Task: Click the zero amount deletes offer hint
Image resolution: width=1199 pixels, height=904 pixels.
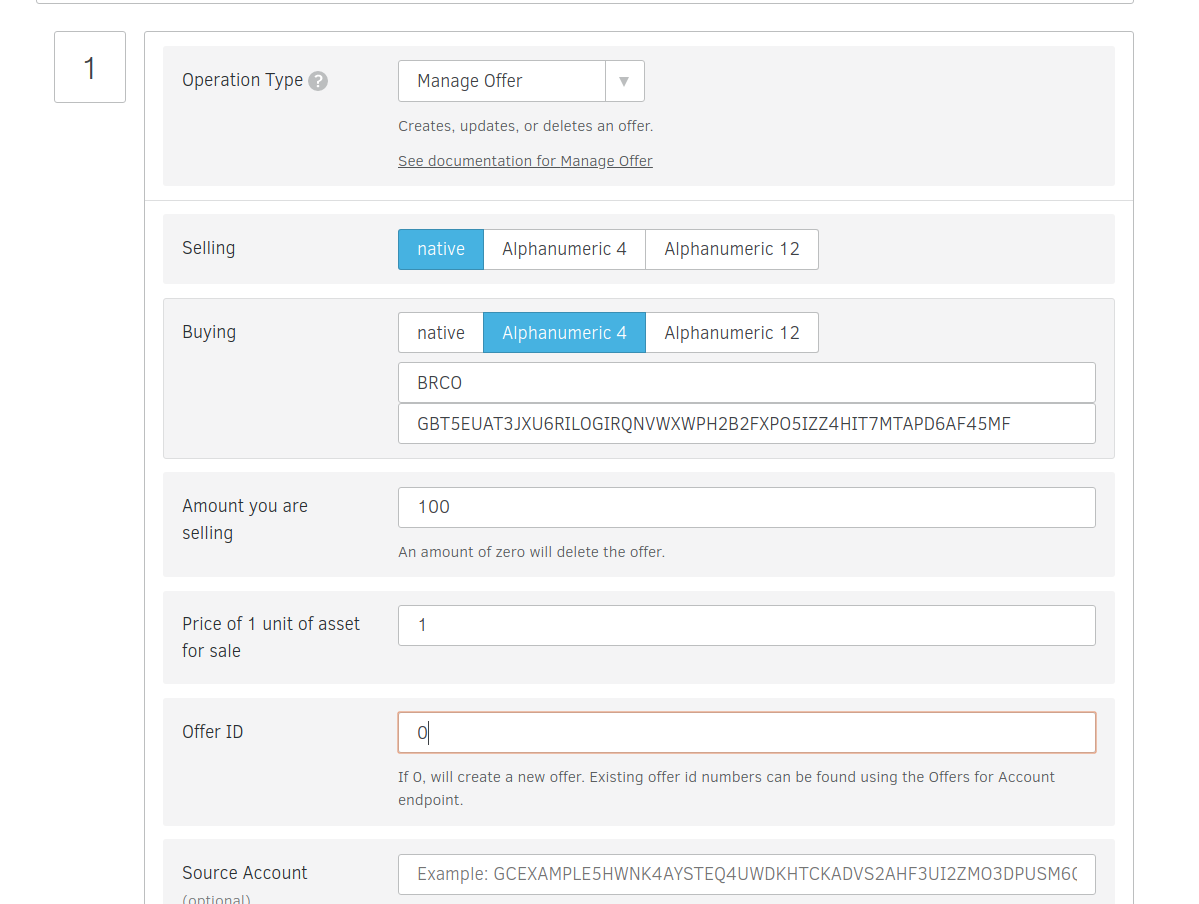Action: pos(531,552)
